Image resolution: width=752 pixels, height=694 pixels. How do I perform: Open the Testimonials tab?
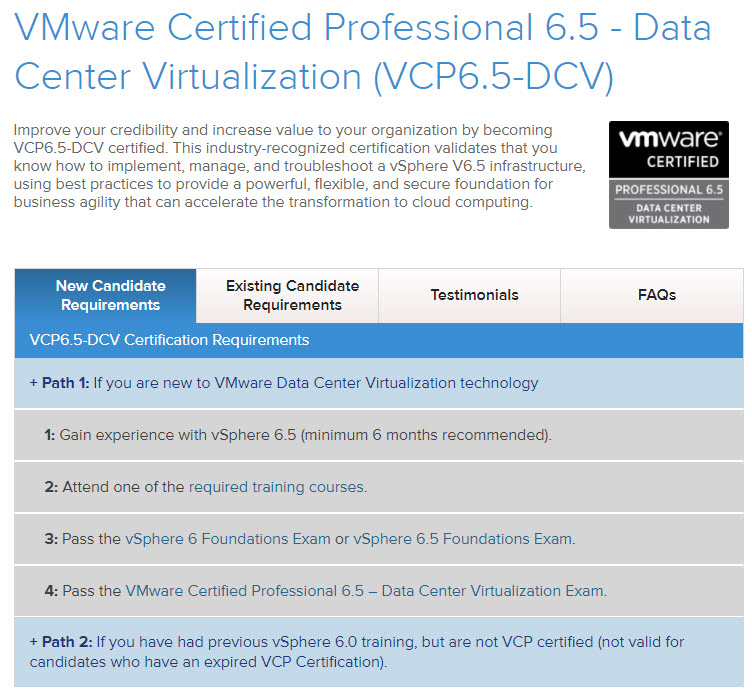click(470, 295)
